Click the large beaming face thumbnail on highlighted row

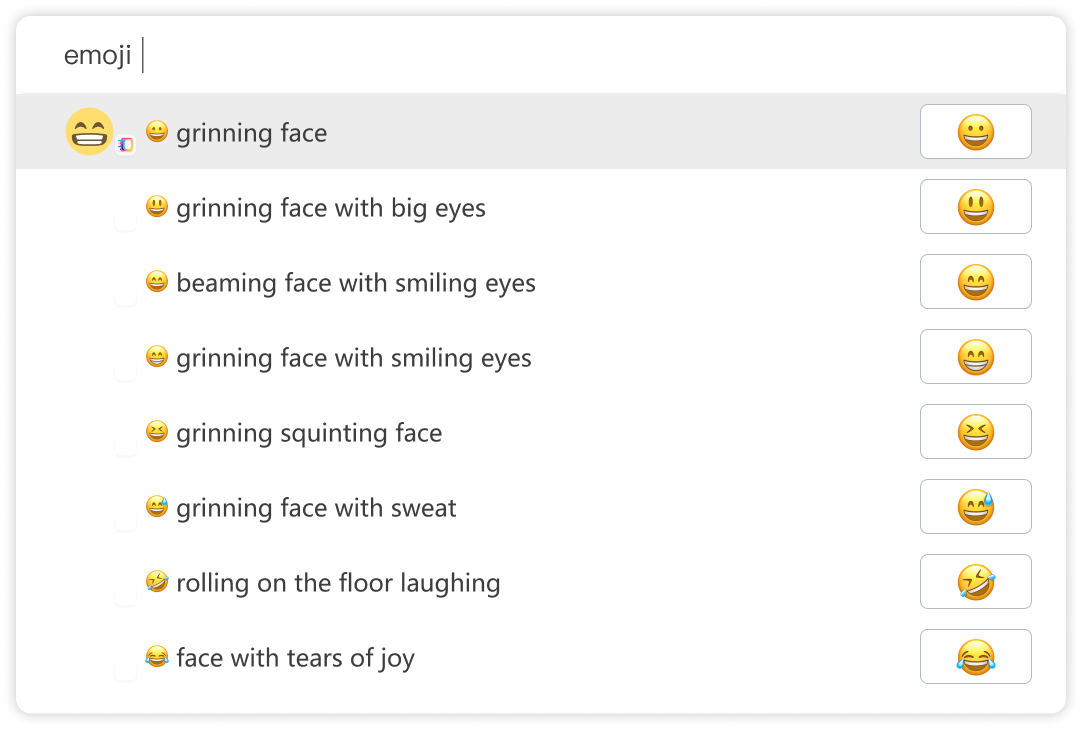[x=89, y=130]
